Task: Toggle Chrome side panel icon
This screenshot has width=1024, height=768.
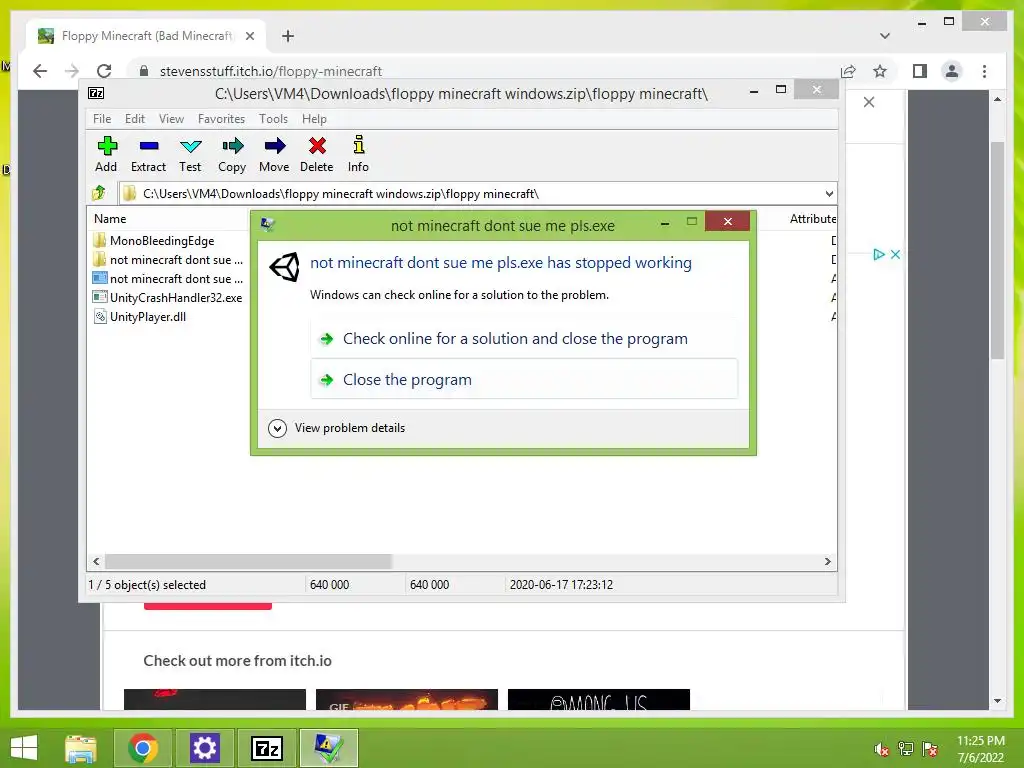Action: (x=920, y=71)
